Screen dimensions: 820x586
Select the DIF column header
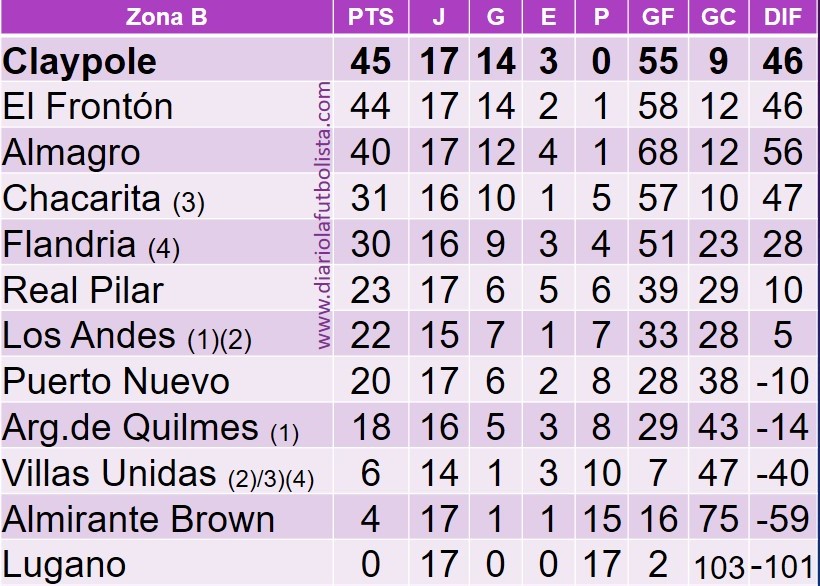point(782,17)
